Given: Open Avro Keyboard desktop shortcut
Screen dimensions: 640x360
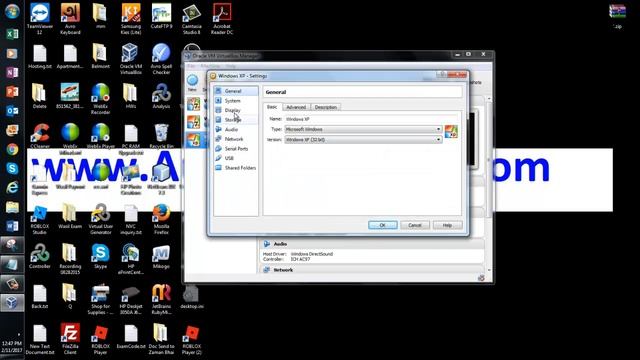Looking at the screenshot, I should click(x=70, y=18).
